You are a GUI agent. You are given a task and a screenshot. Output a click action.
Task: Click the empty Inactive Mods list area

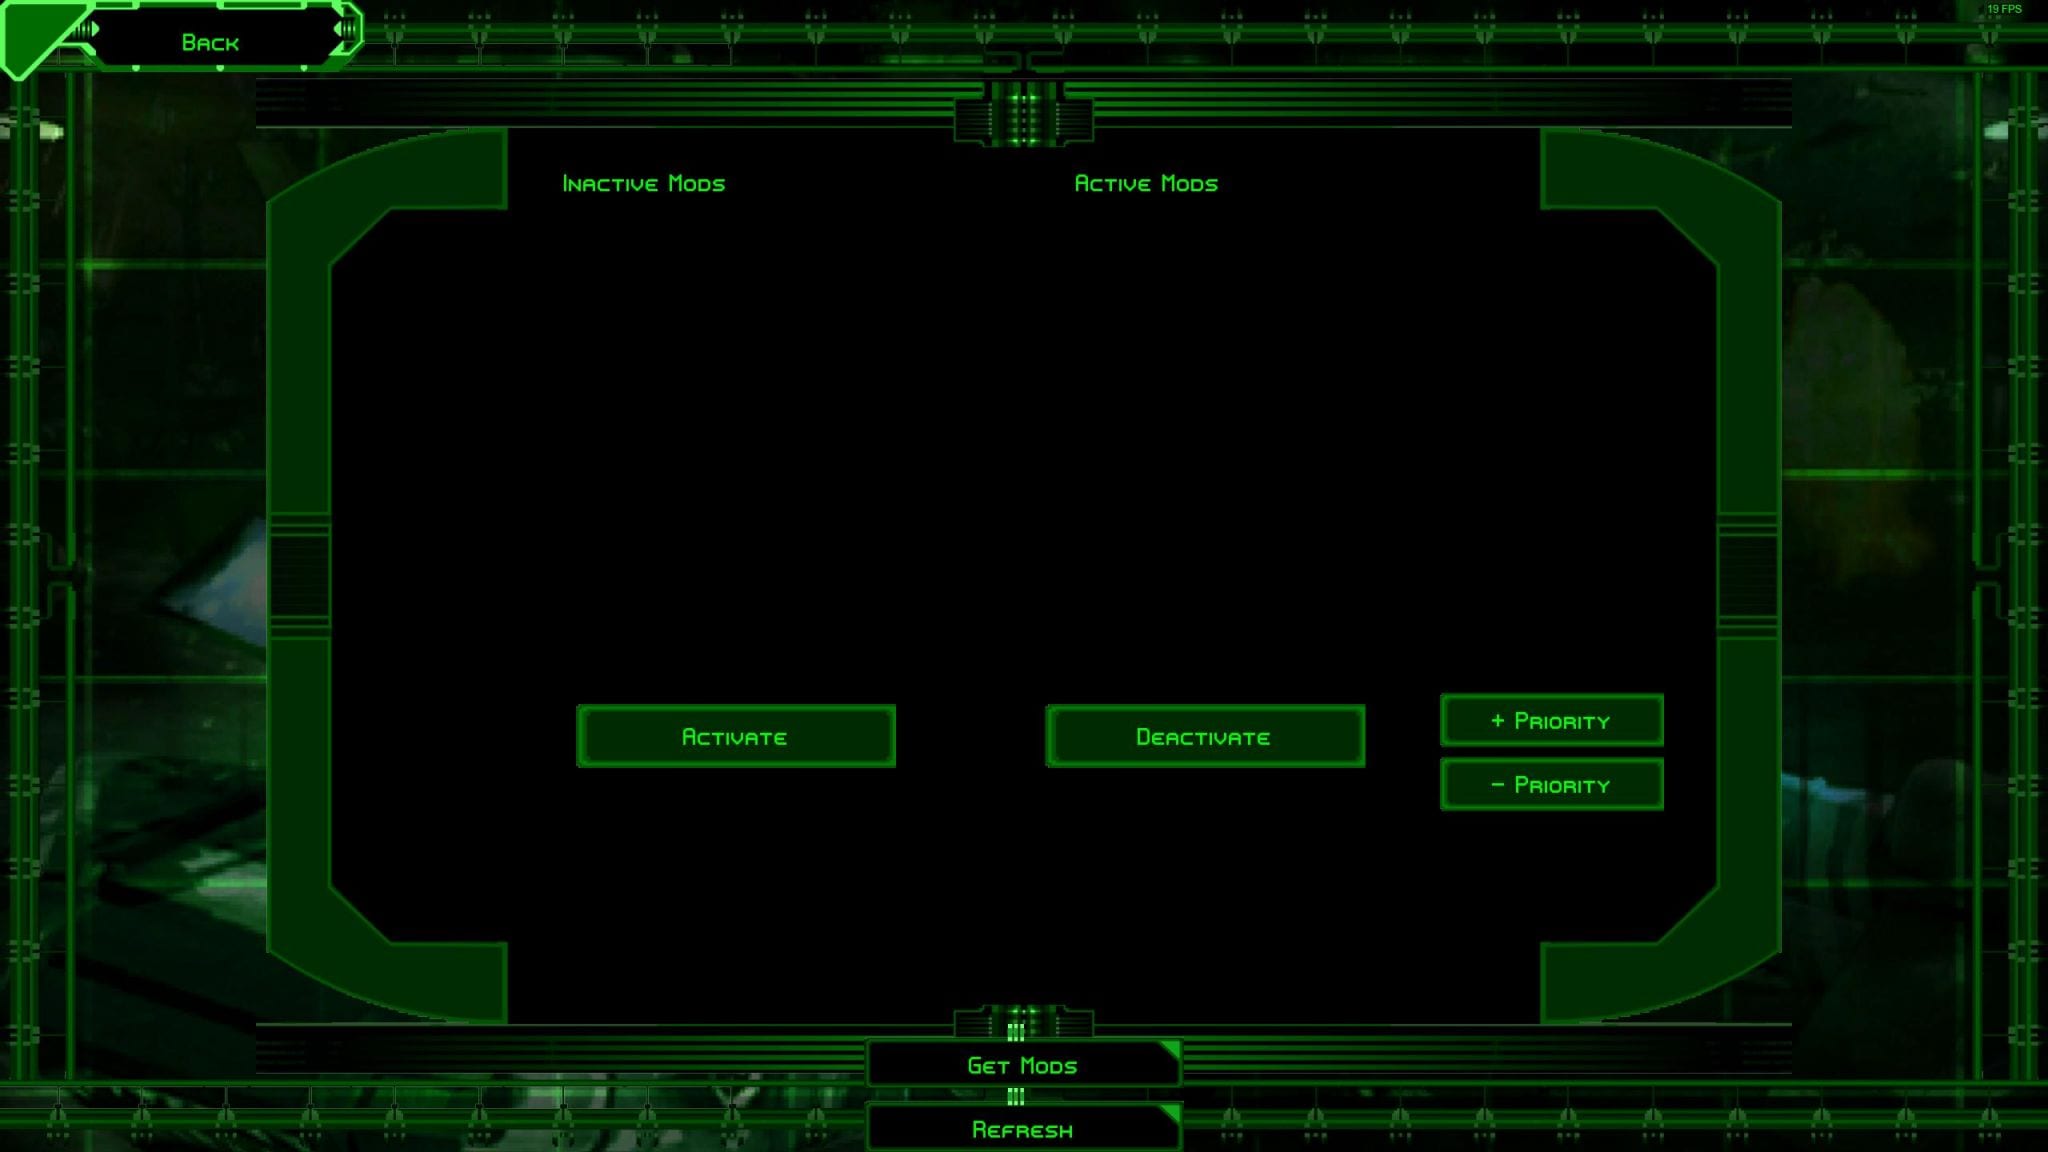(735, 440)
